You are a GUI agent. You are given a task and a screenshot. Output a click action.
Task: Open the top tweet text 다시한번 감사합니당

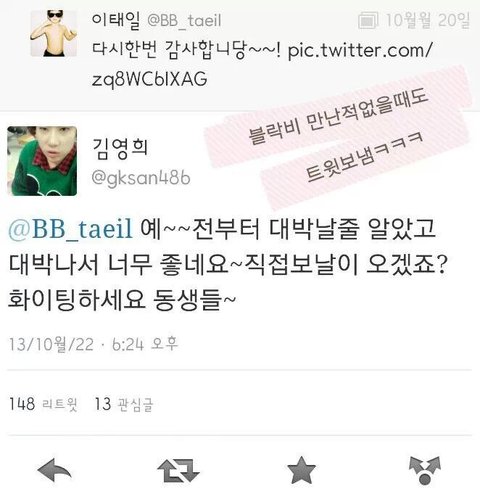point(187,51)
